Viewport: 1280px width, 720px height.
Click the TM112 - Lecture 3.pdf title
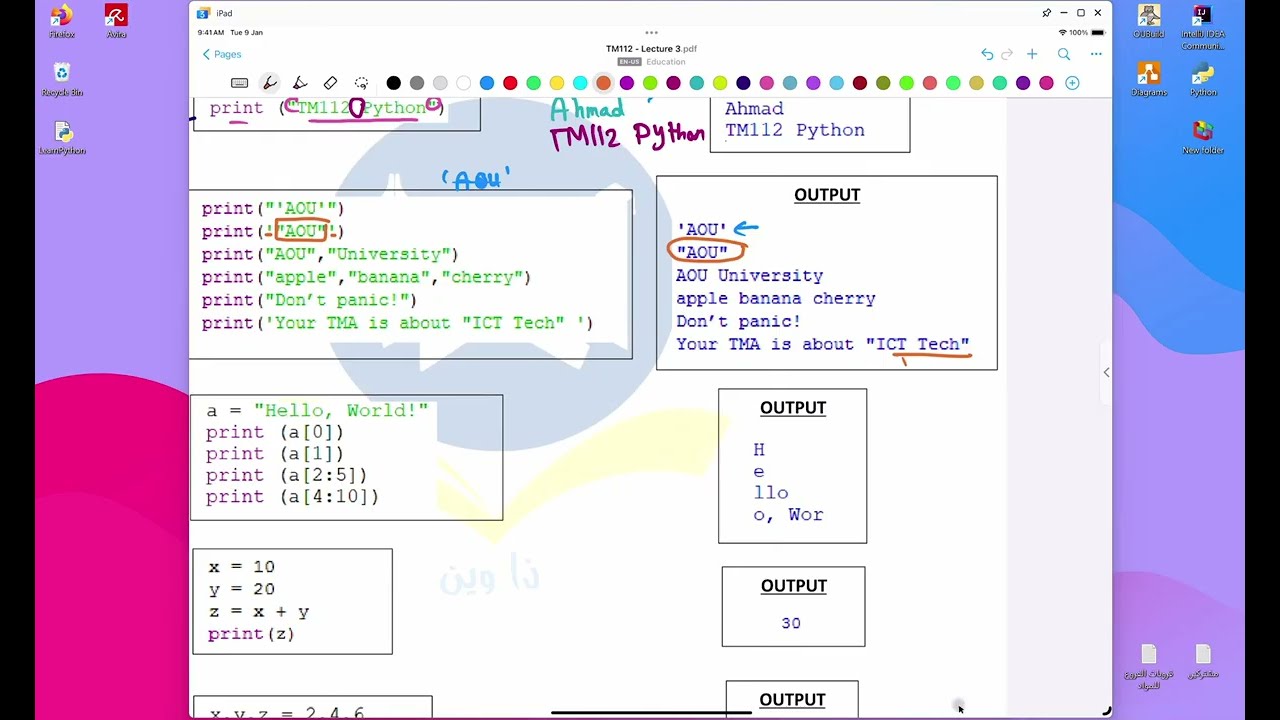(651, 49)
